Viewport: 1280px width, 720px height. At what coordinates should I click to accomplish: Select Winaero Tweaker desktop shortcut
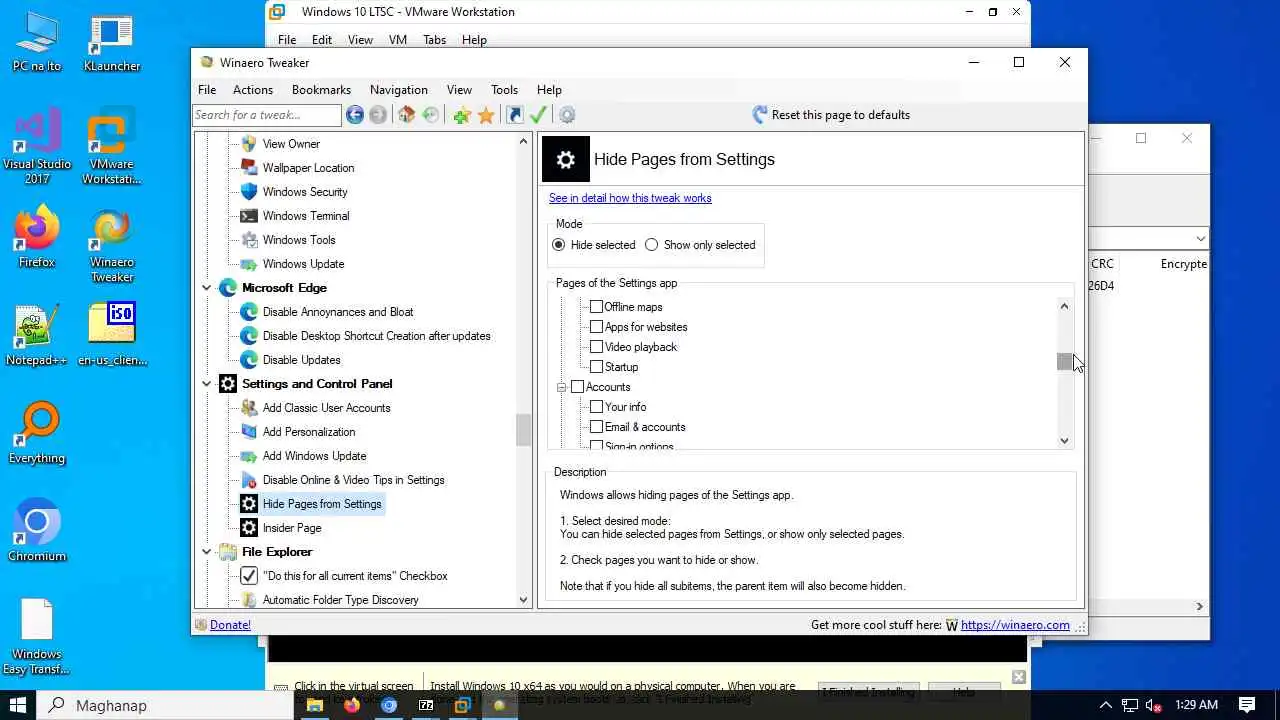pyautogui.click(x=112, y=246)
